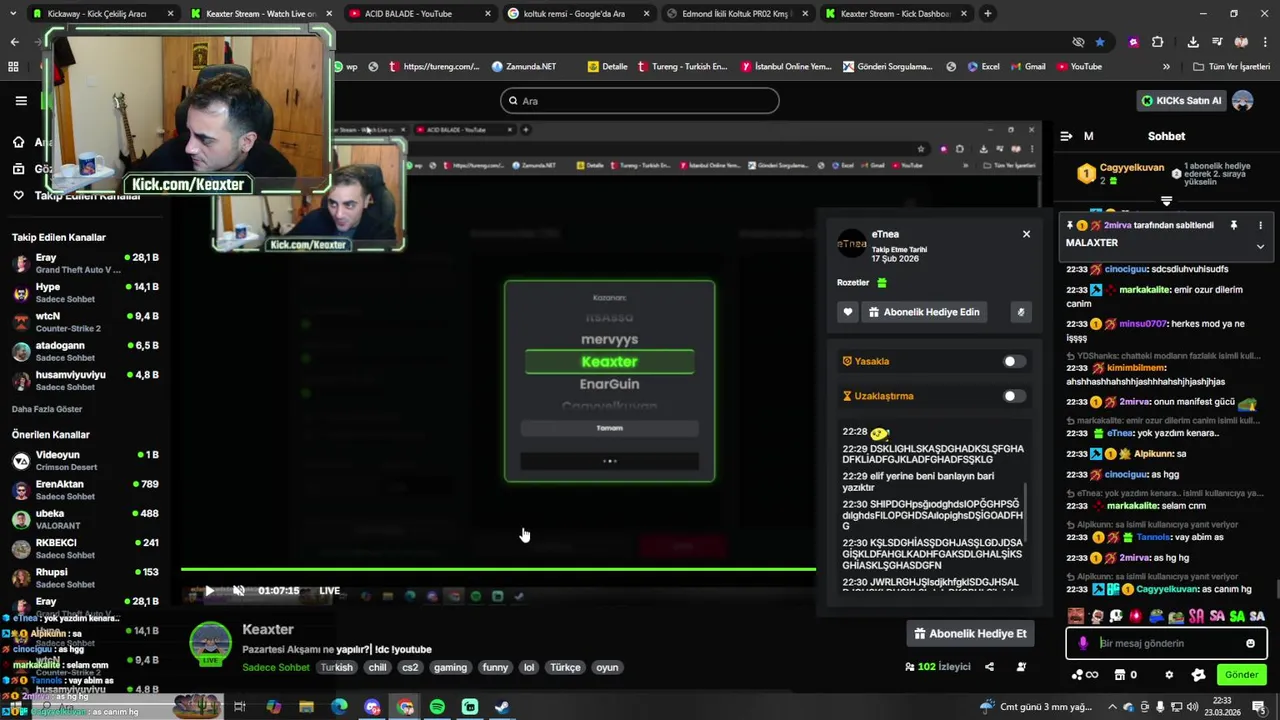The width and height of the screenshot is (1280, 720).
Task: Play the stream video
Action: [208, 590]
